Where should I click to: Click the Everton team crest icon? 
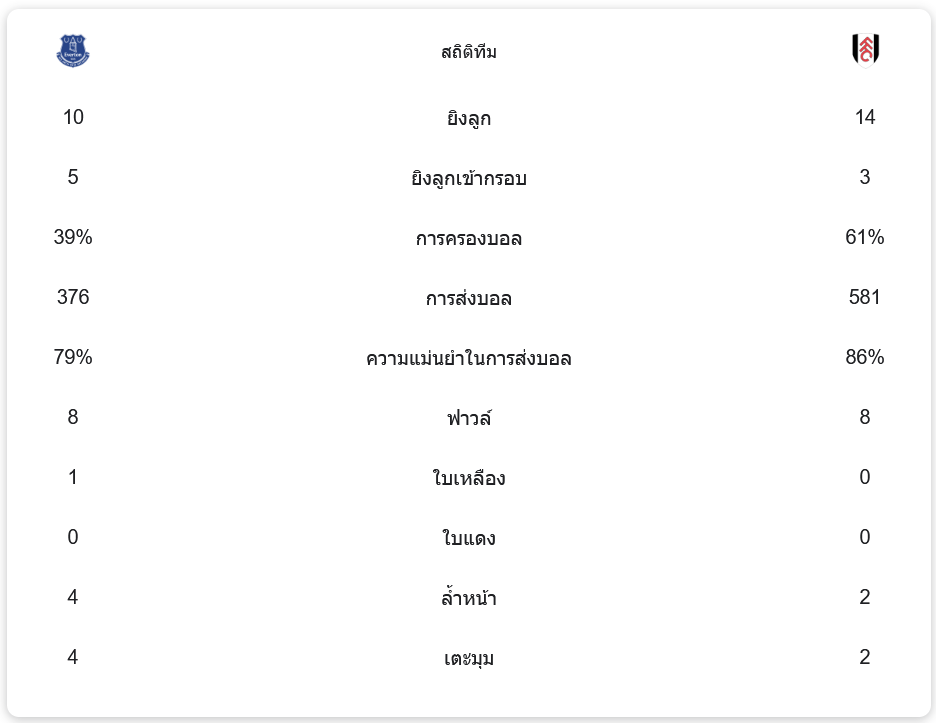tap(73, 50)
